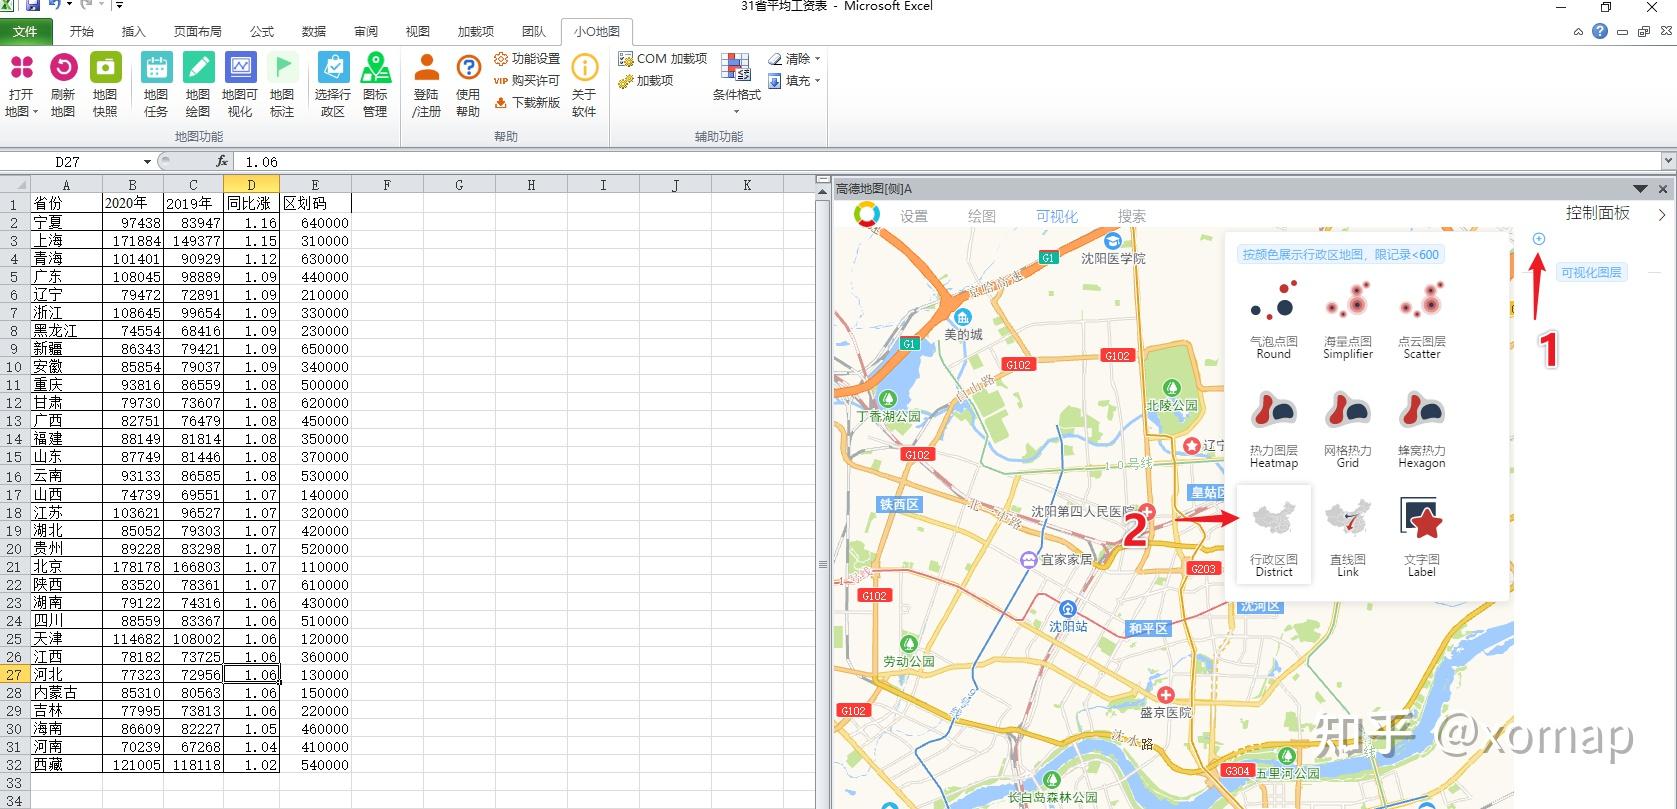Viewport: 1677px width, 809px height.
Task: Select row 27 header
Action: click(x=14, y=675)
